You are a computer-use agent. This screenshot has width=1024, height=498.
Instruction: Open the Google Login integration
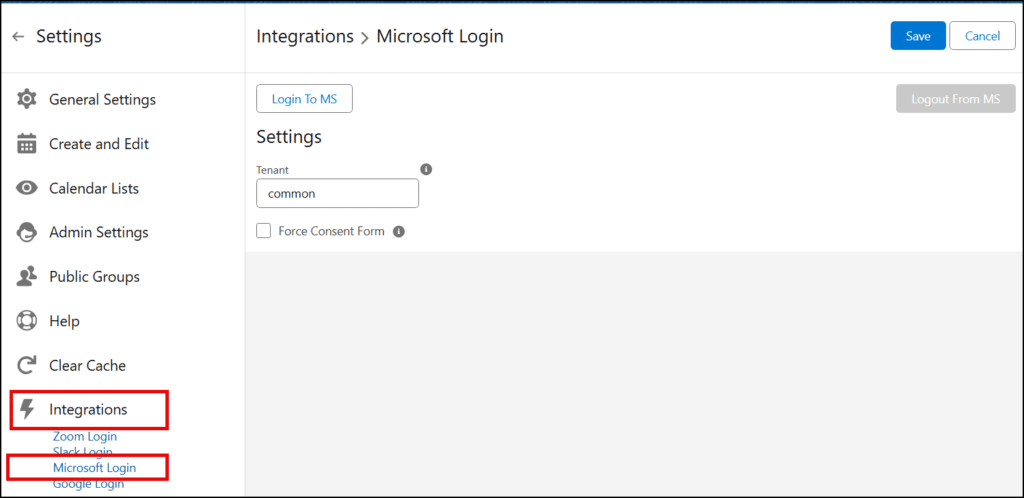pos(88,484)
